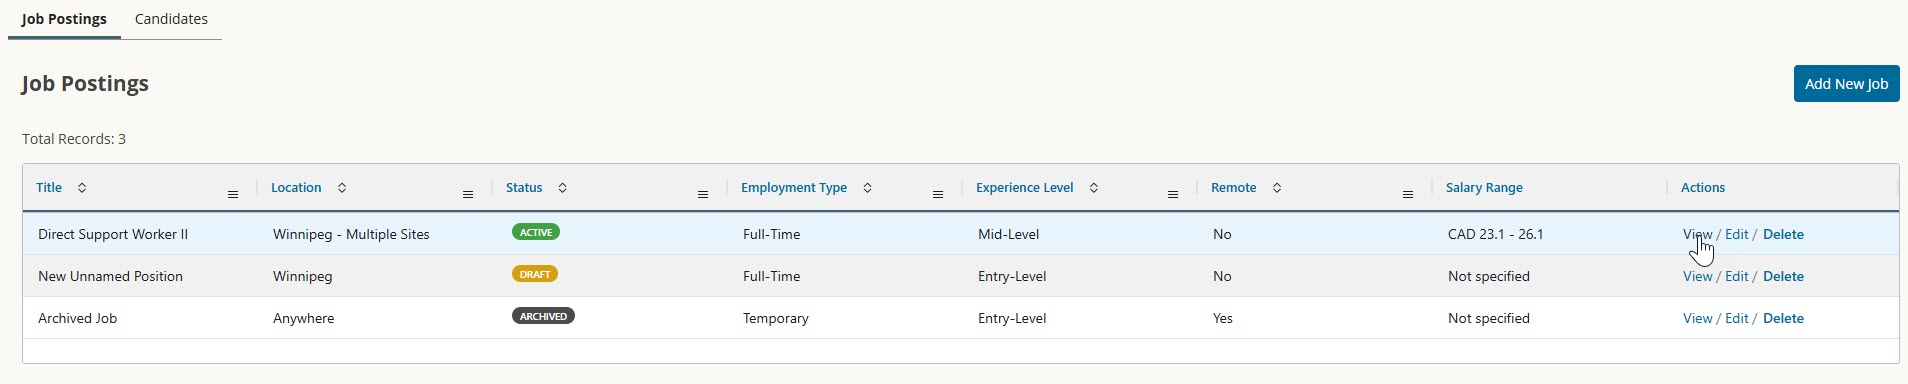Click the Total Records: 3 text

tap(74, 139)
